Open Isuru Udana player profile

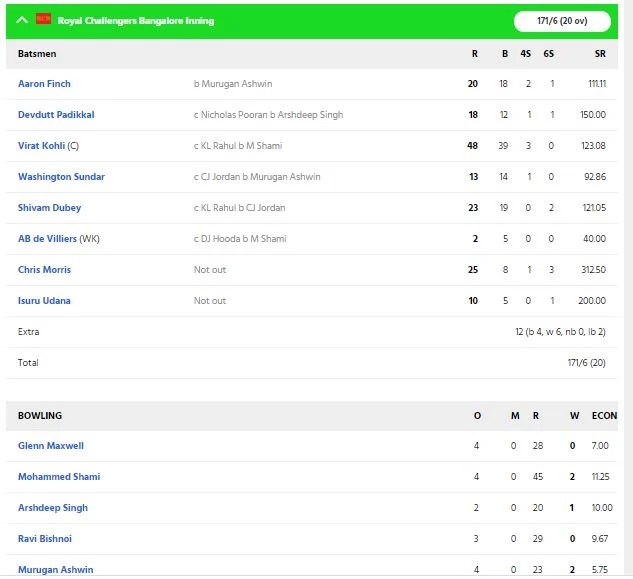tap(44, 301)
